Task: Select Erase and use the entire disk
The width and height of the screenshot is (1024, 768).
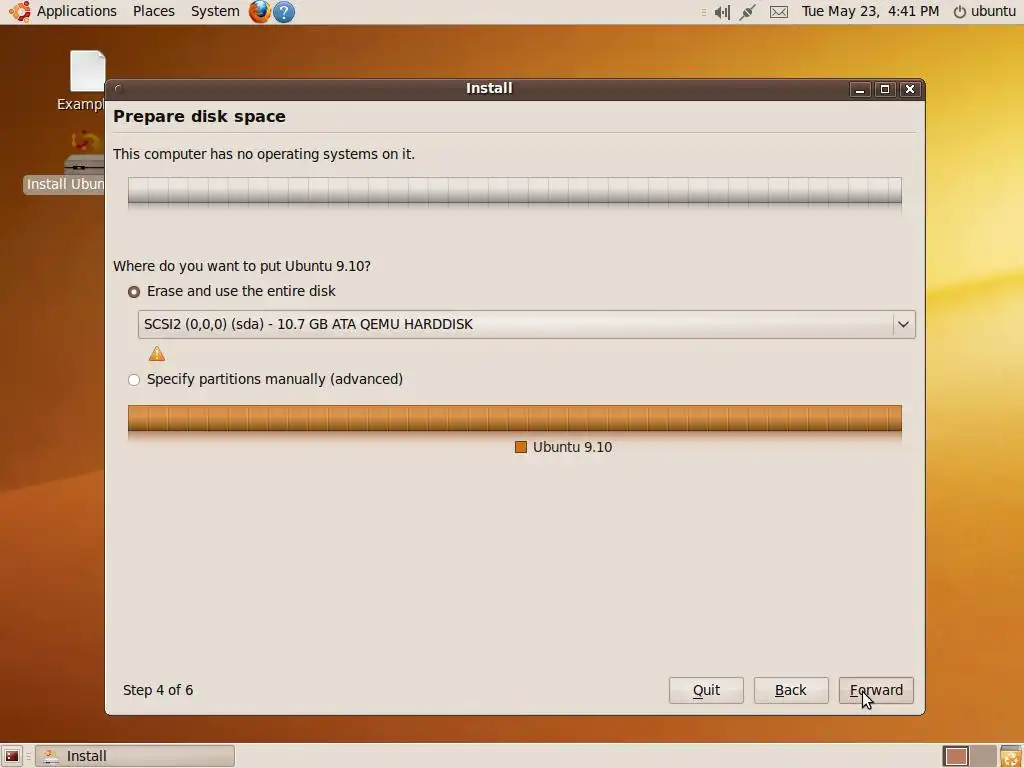Action: (232, 291)
